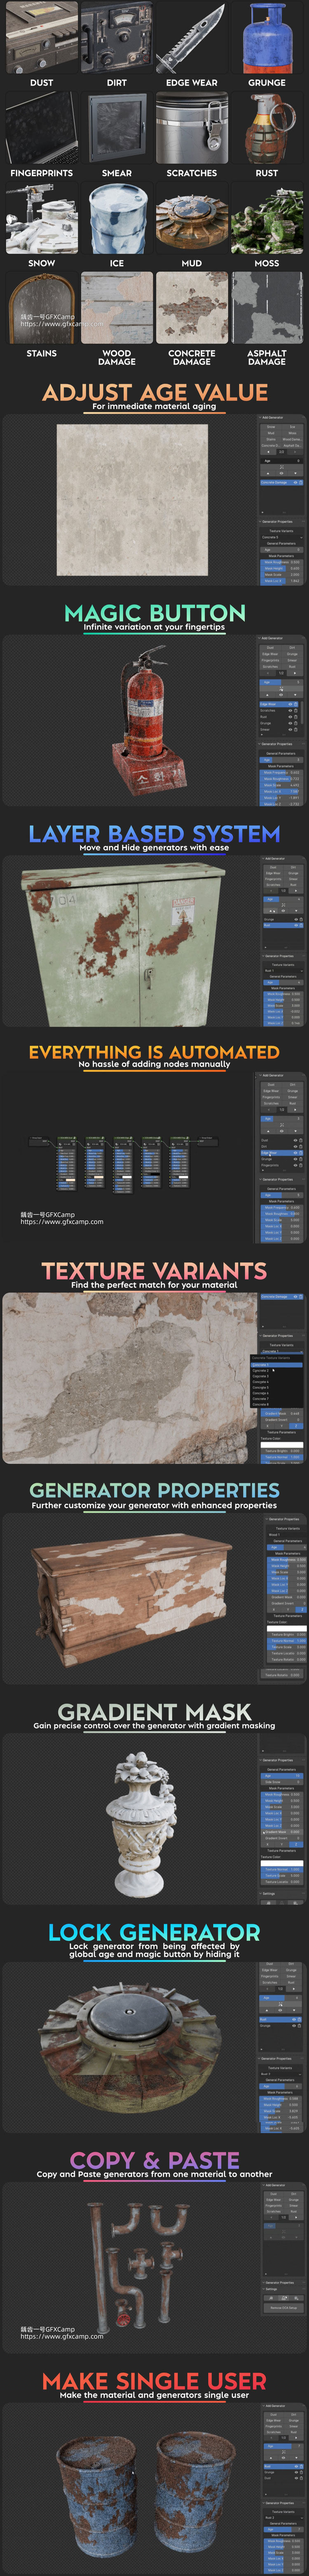Select Concrete 5 from texture variants list
The width and height of the screenshot is (309, 2576).
(x=277, y=1388)
